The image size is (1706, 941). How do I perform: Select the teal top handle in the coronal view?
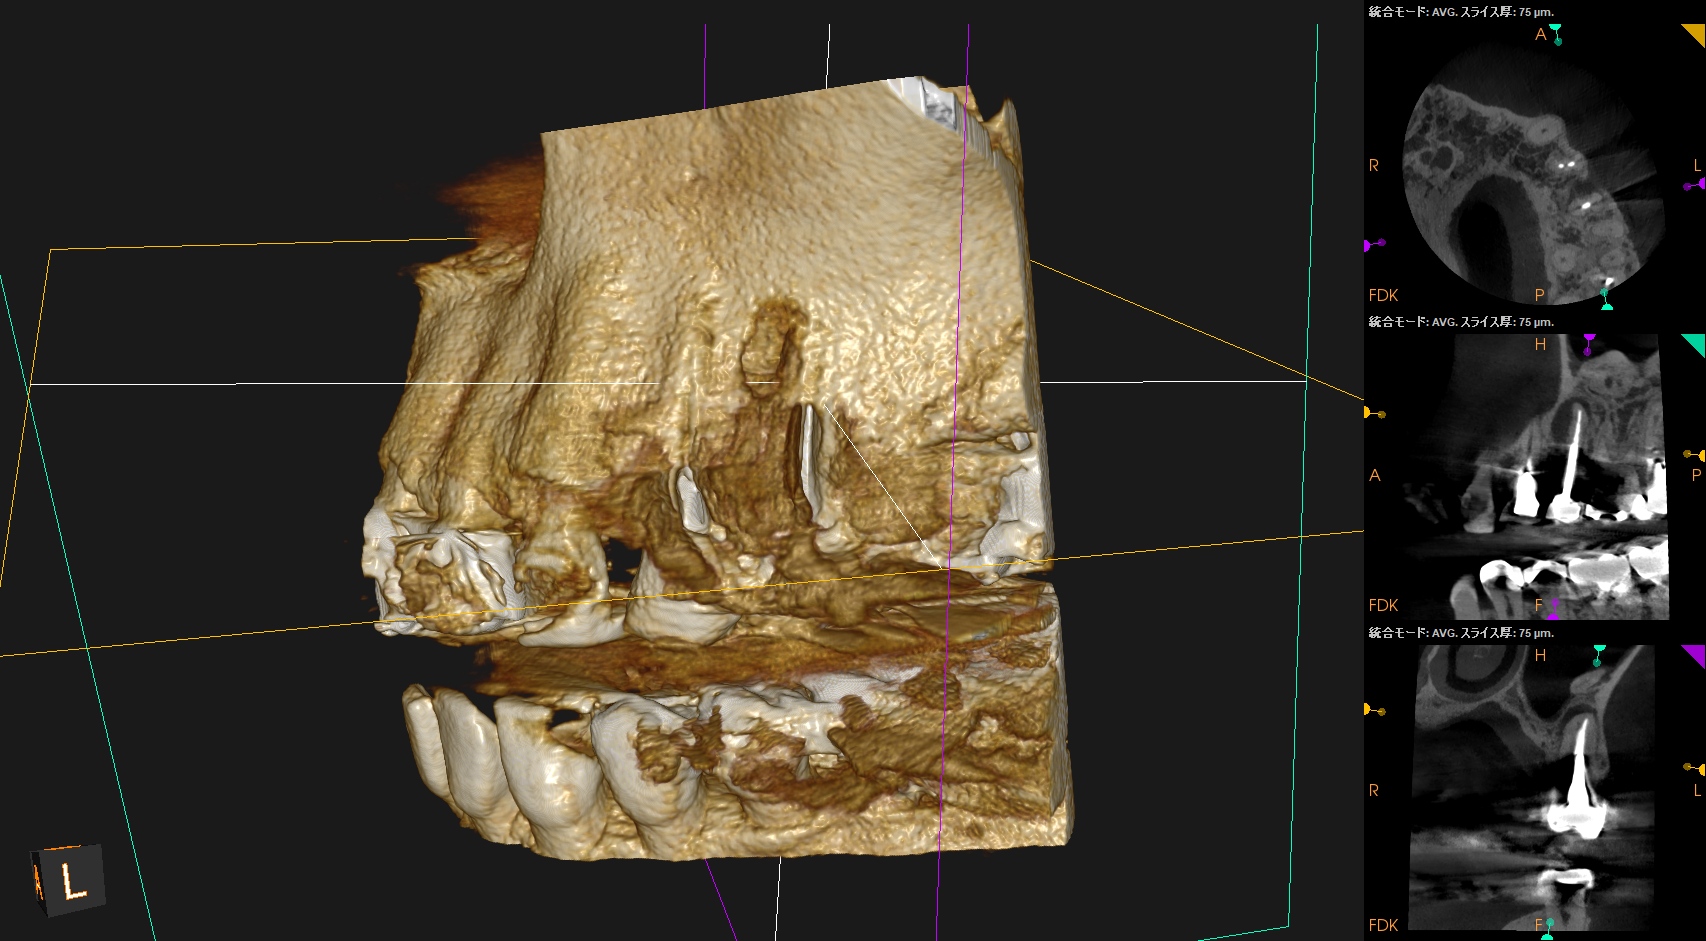click(x=1598, y=655)
